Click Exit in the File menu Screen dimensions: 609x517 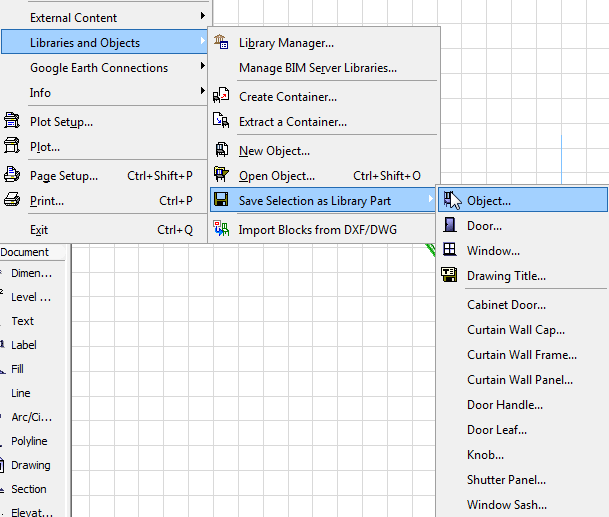click(39, 230)
